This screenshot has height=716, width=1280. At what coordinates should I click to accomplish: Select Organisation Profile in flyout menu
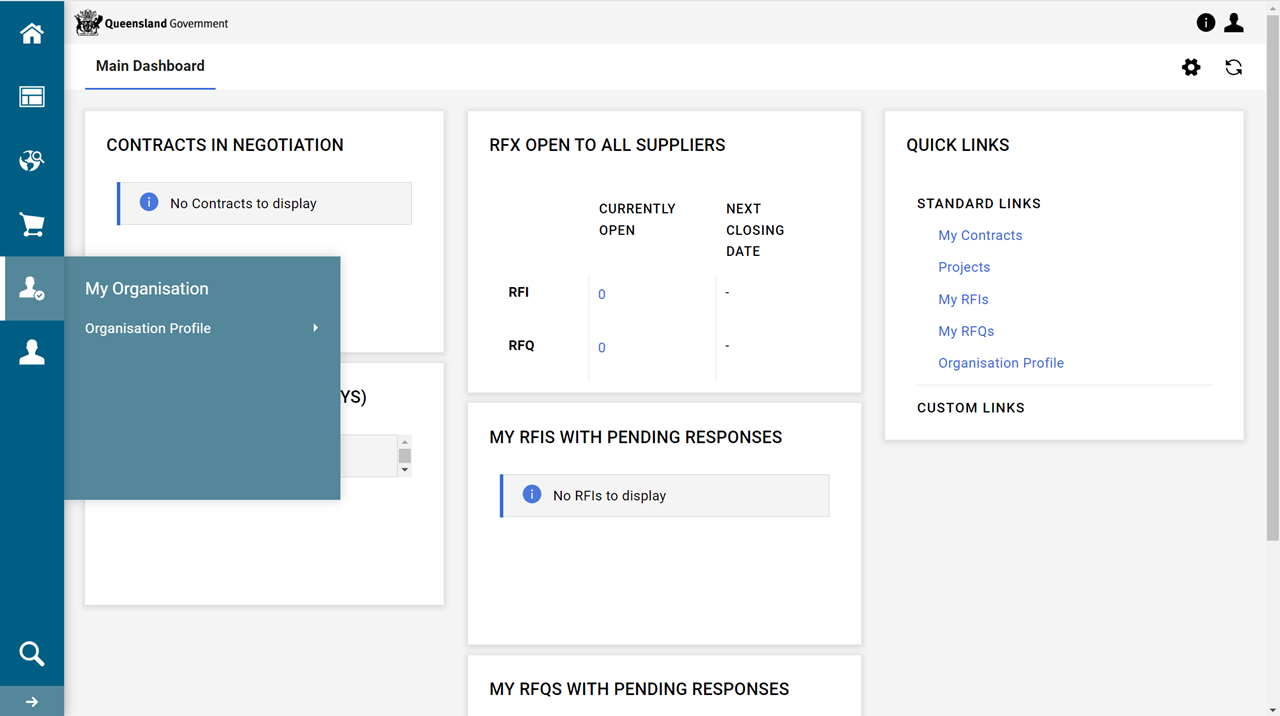[x=148, y=328]
